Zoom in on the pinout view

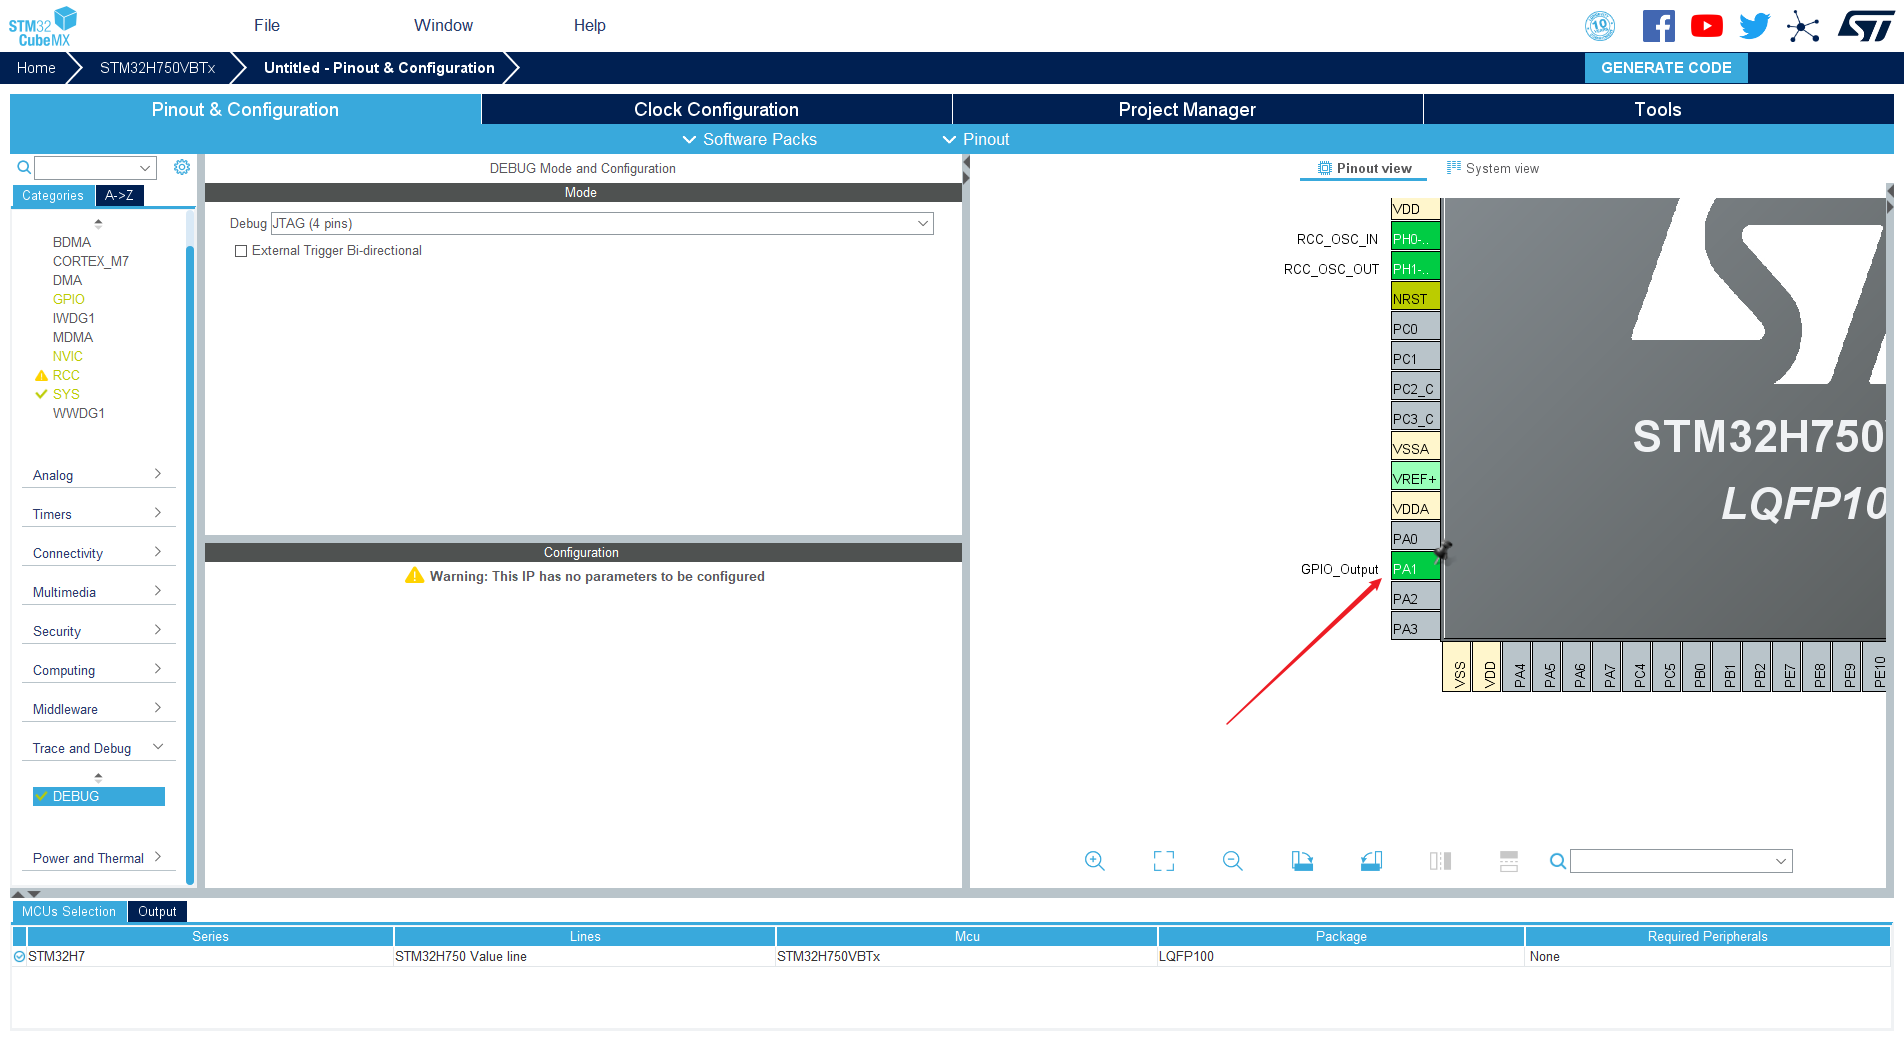pos(1095,861)
